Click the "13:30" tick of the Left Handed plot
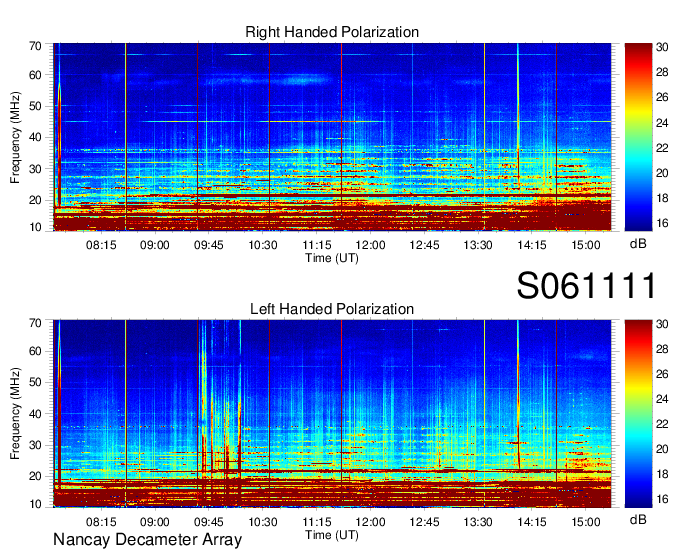680x552 pixels. click(478, 522)
